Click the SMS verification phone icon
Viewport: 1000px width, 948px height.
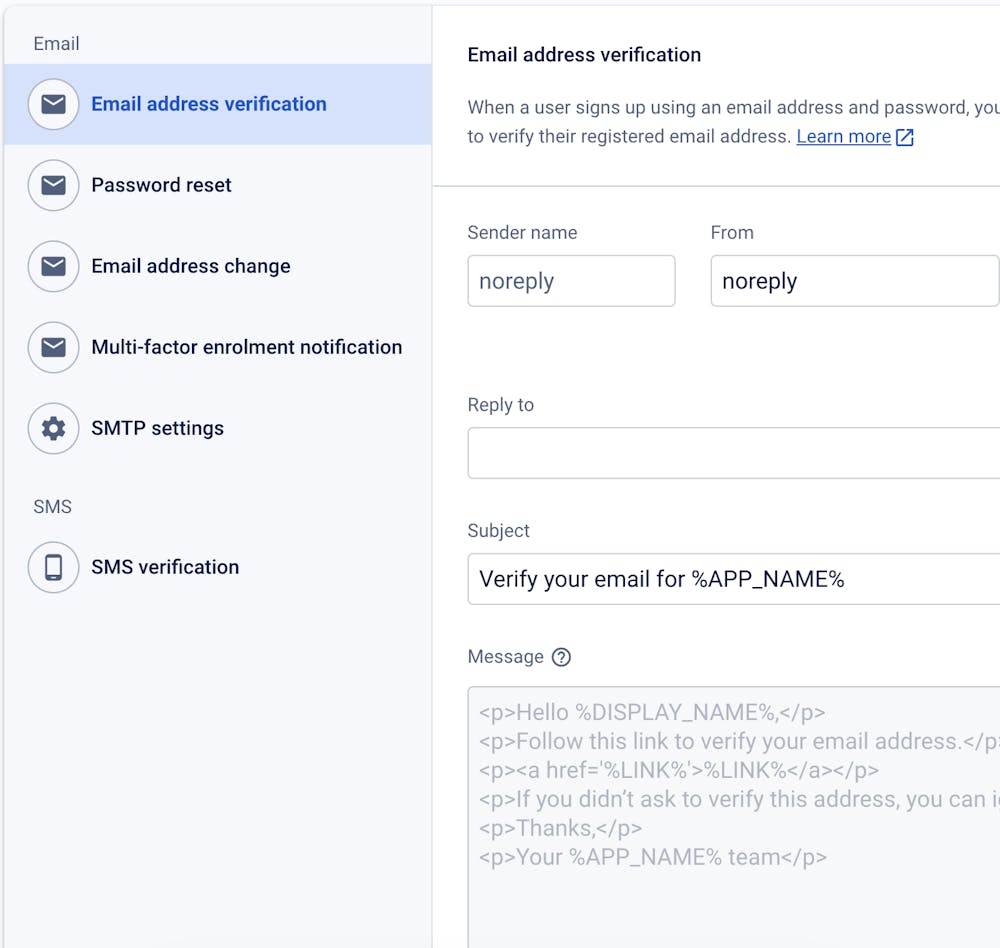coord(53,567)
